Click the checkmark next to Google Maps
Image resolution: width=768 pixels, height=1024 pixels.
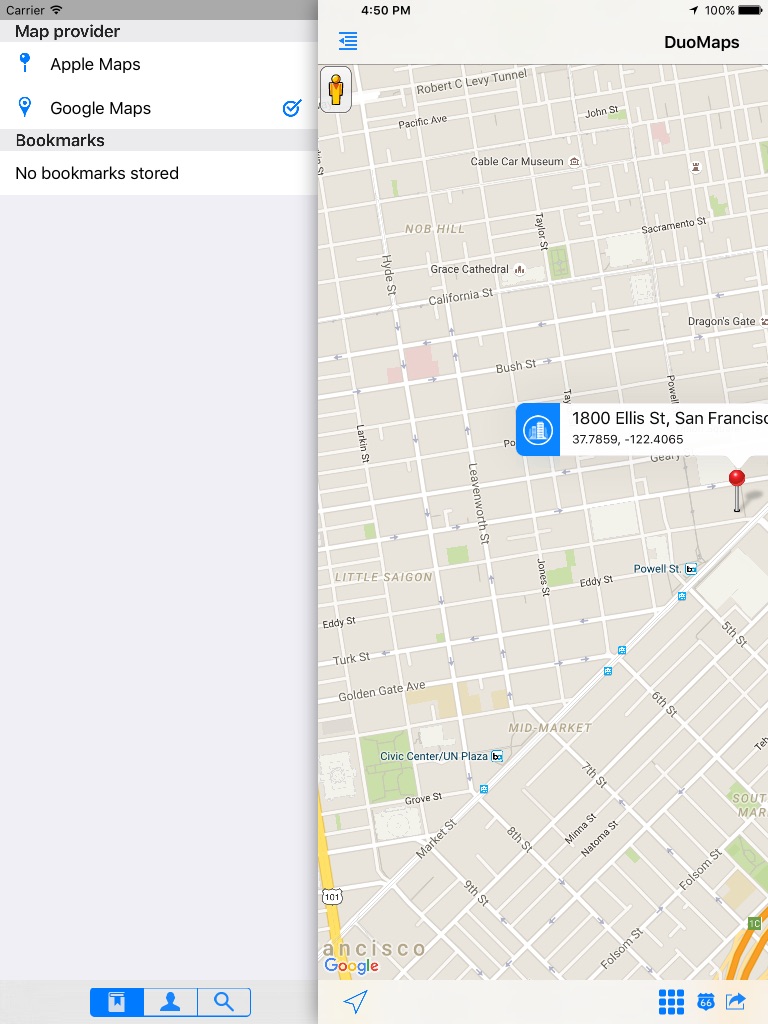pos(292,108)
